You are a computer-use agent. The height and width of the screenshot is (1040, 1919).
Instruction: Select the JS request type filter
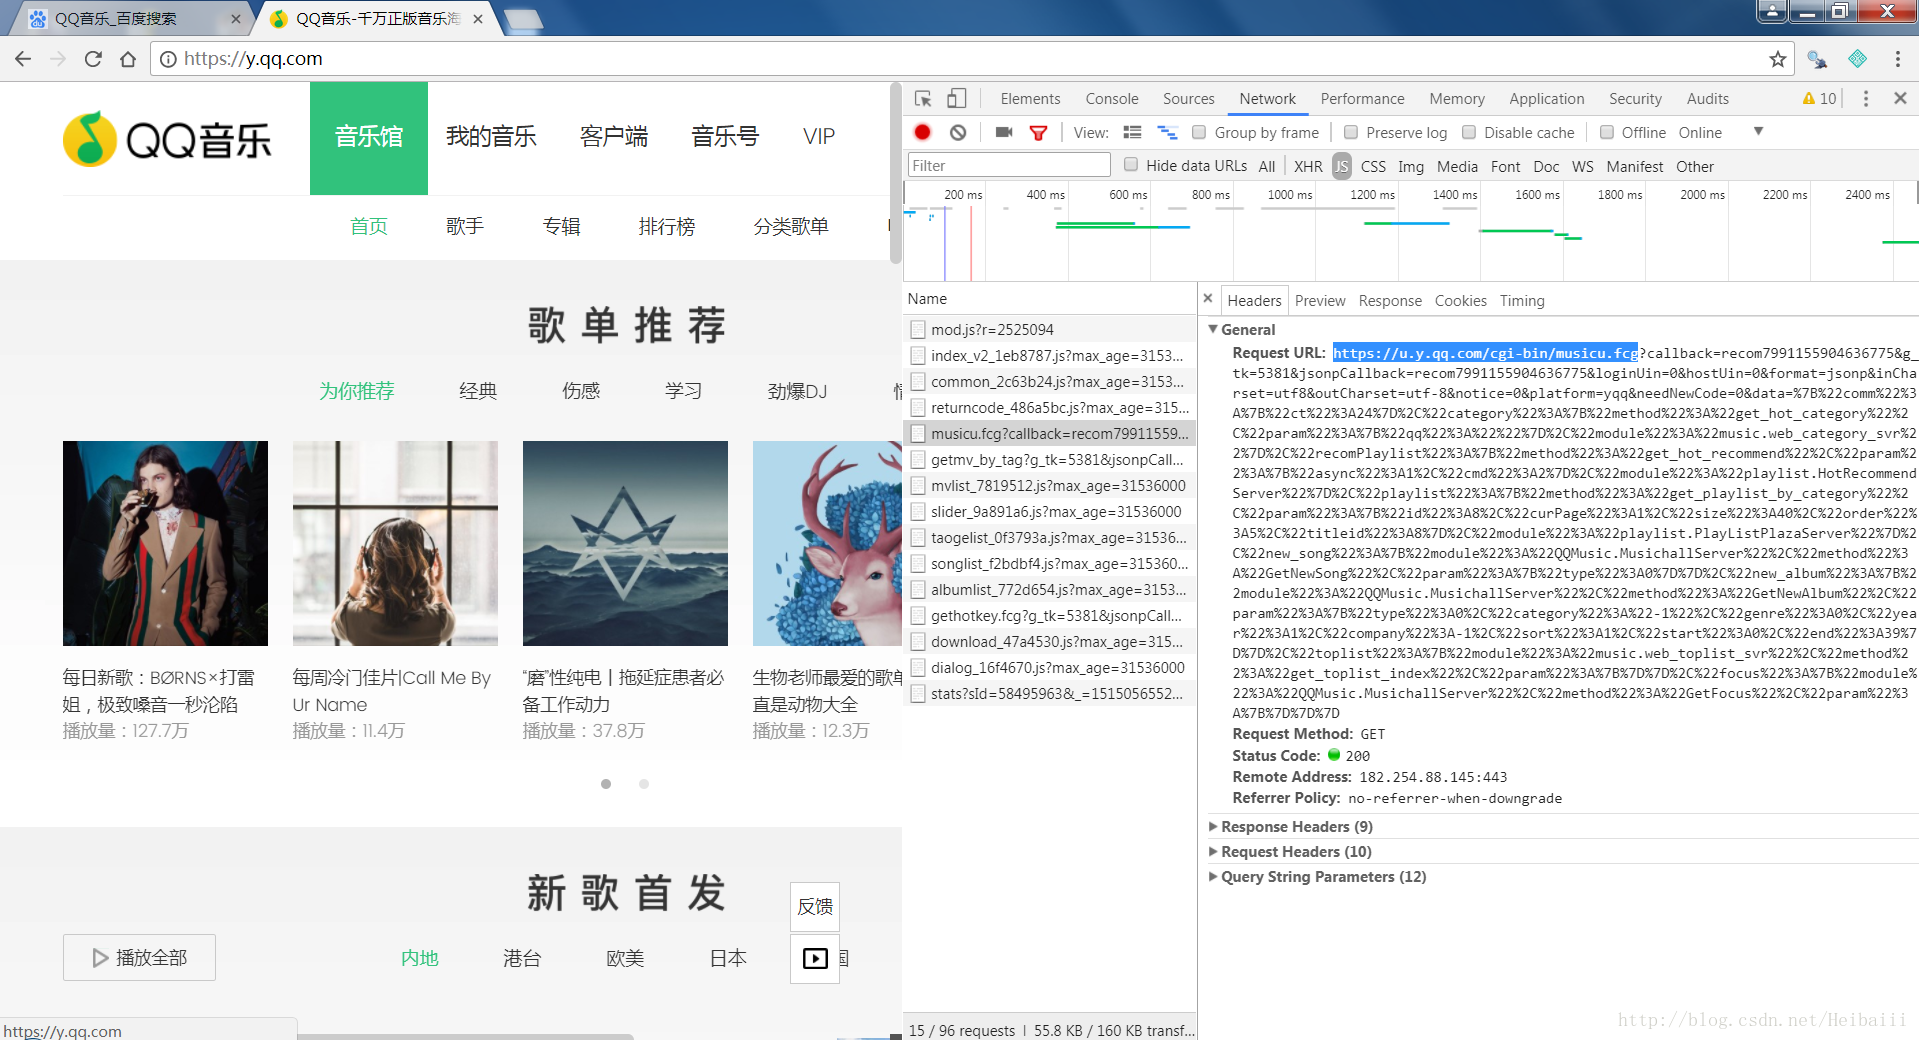click(1341, 166)
